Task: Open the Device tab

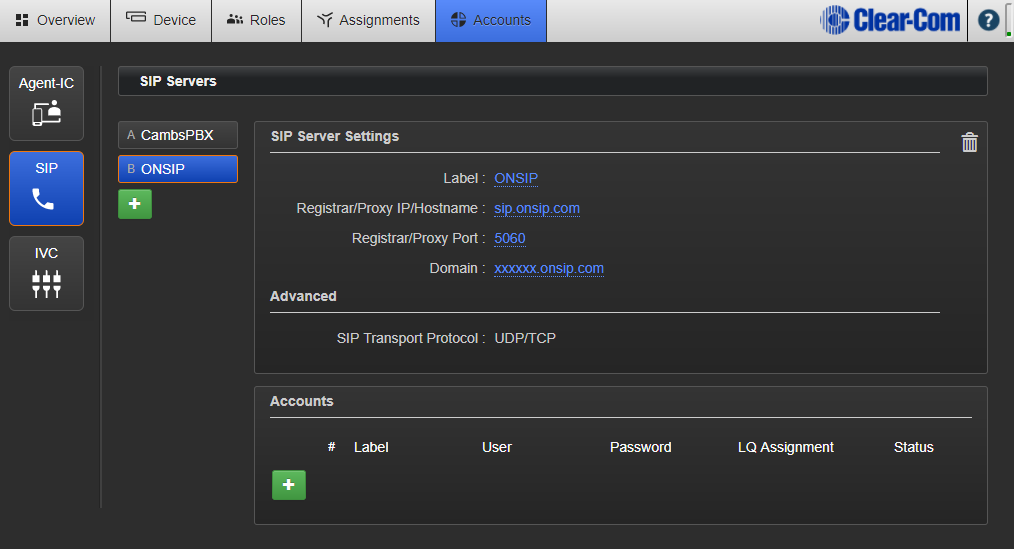Action: [x=161, y=20]
